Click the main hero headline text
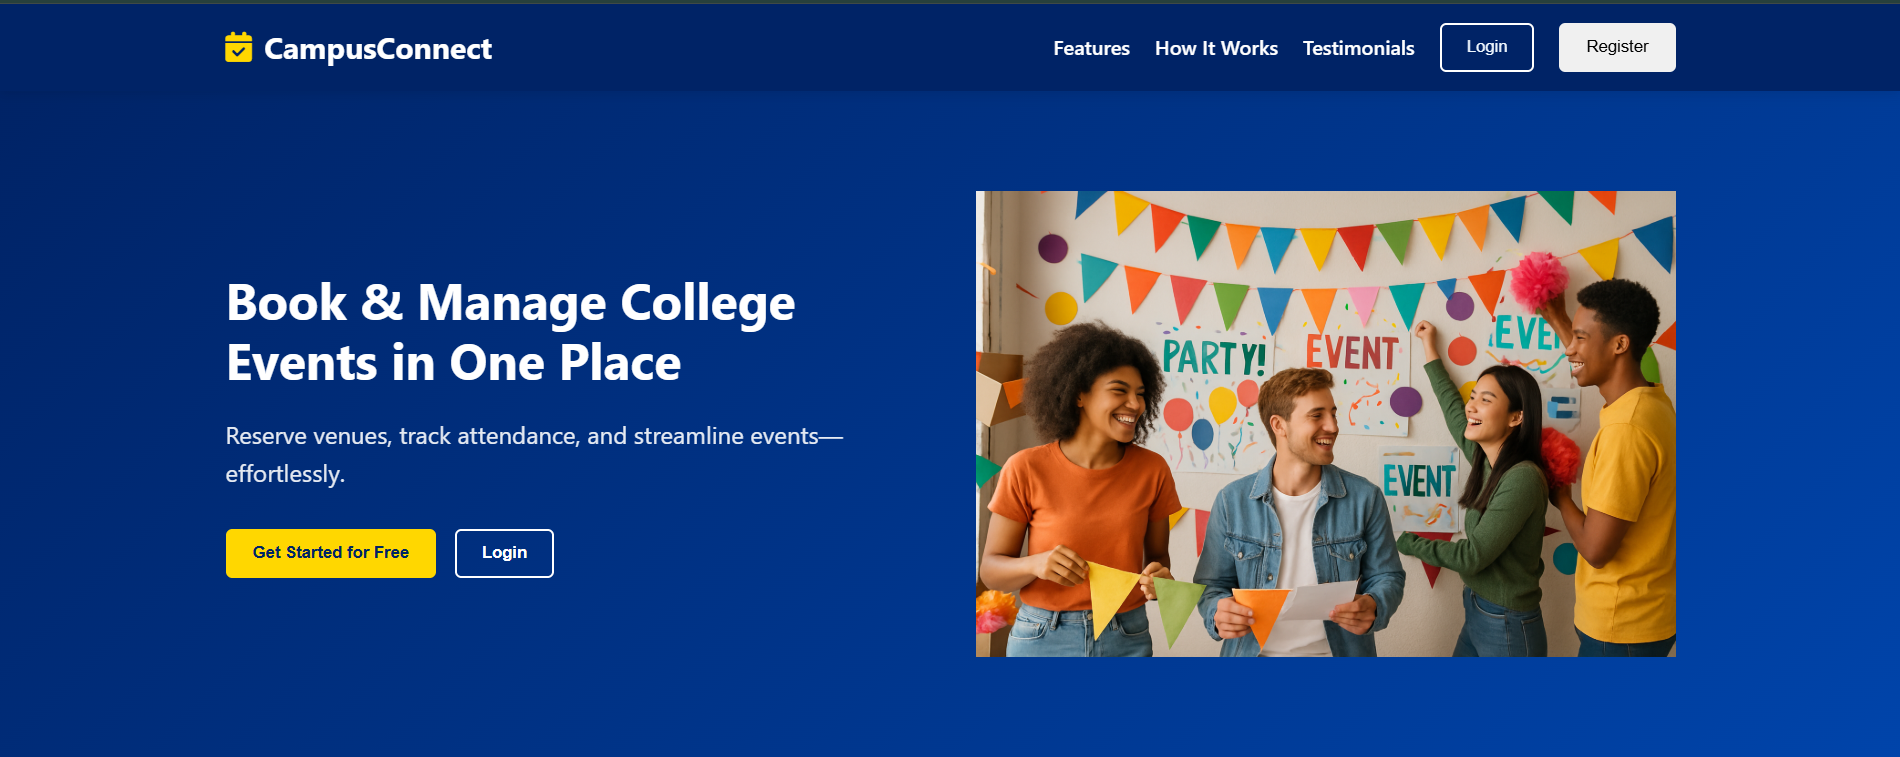This screenshot has height=757, width=1900. coord(510,332)
